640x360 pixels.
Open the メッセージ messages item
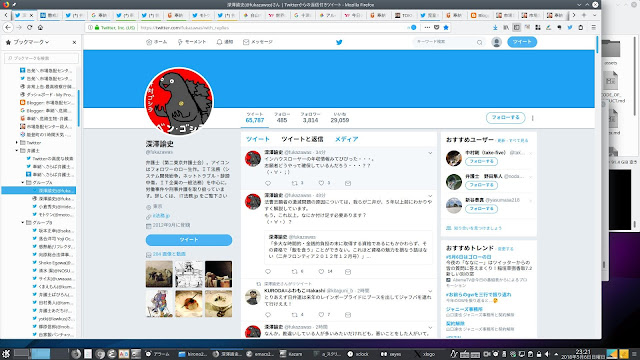[258, 42]
